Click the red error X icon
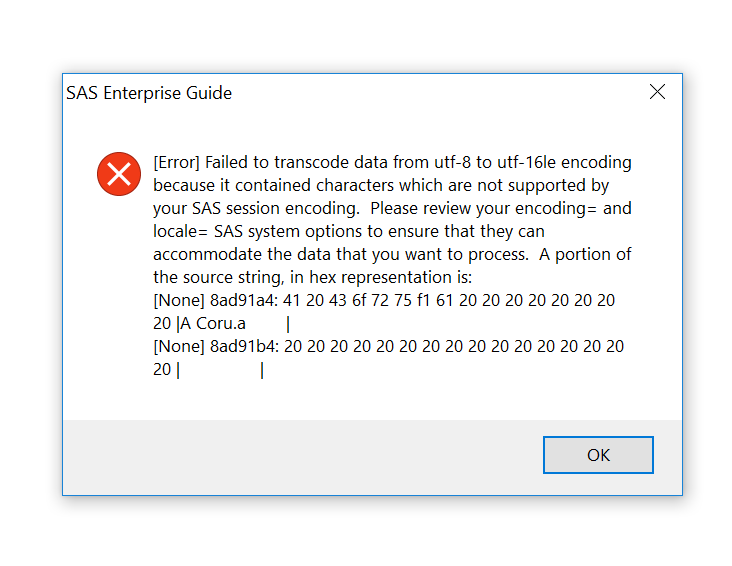 (x=119, y=175)
